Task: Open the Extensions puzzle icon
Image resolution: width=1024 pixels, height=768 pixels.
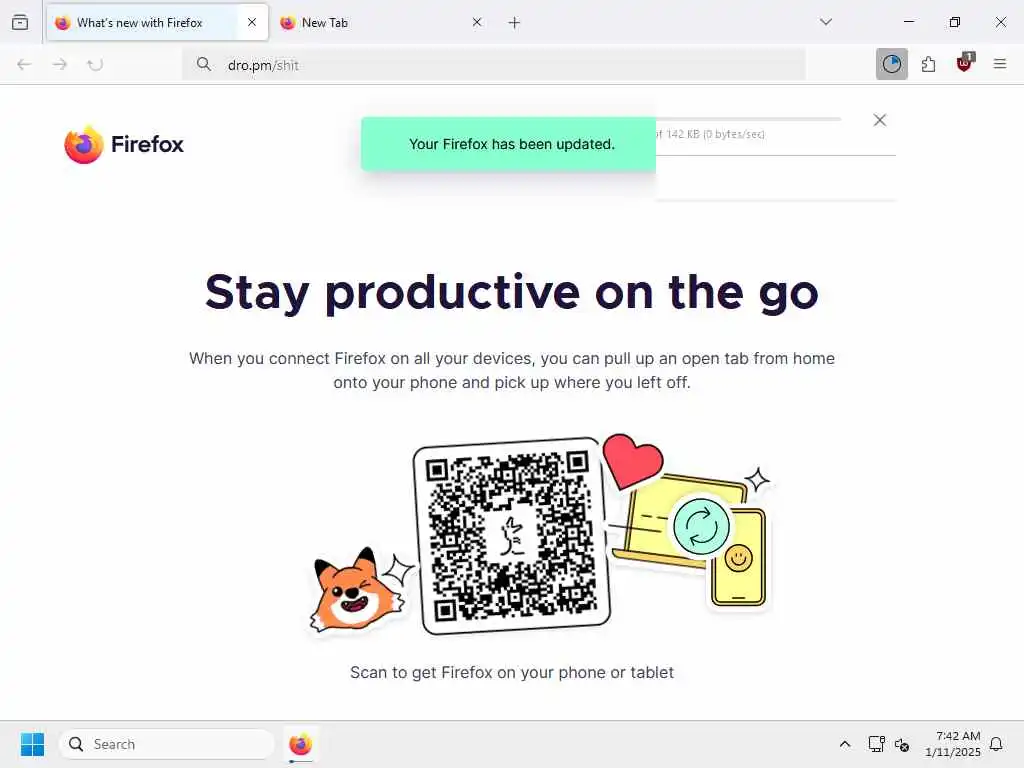Action: (x=928, y=64)
